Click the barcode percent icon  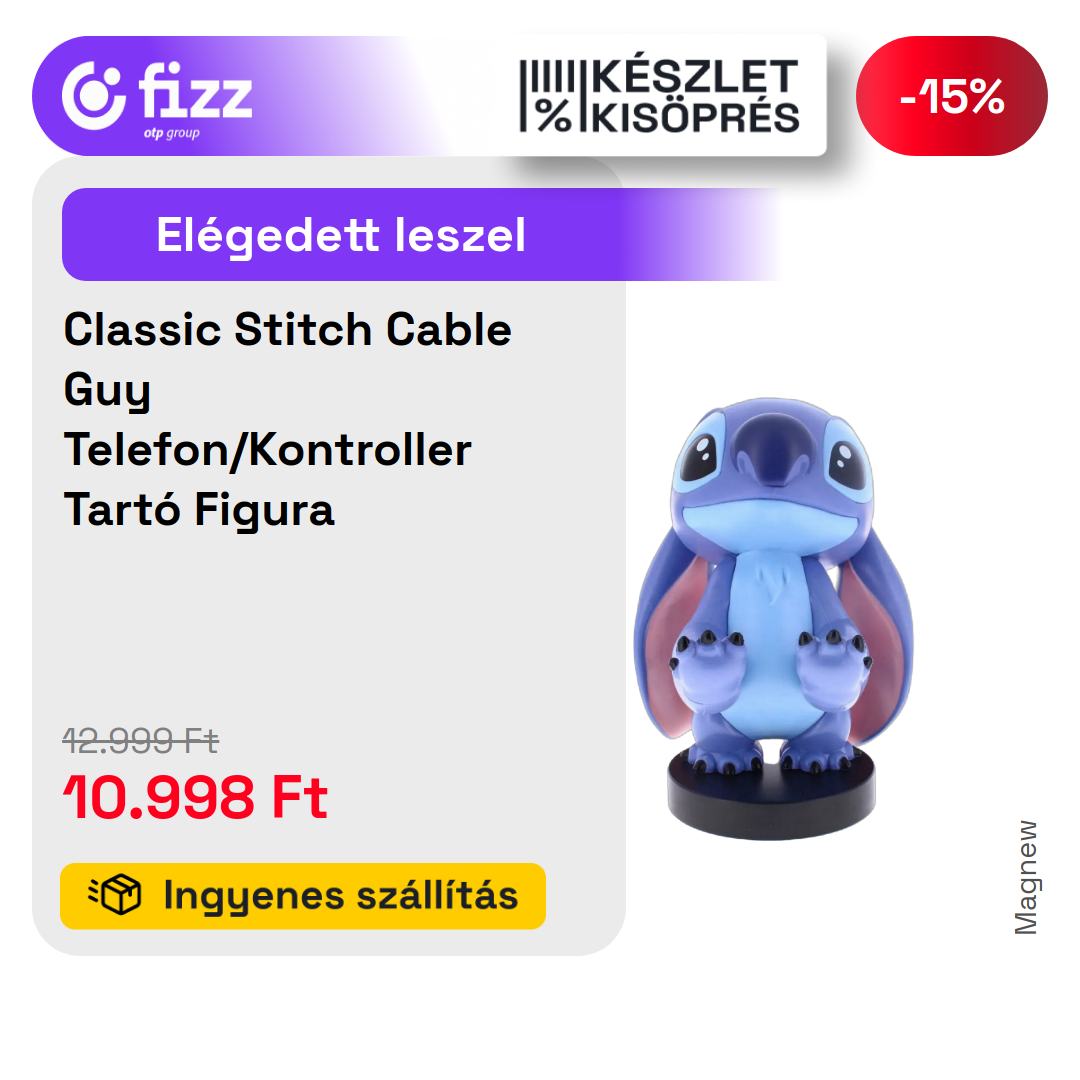coord(547,96)
